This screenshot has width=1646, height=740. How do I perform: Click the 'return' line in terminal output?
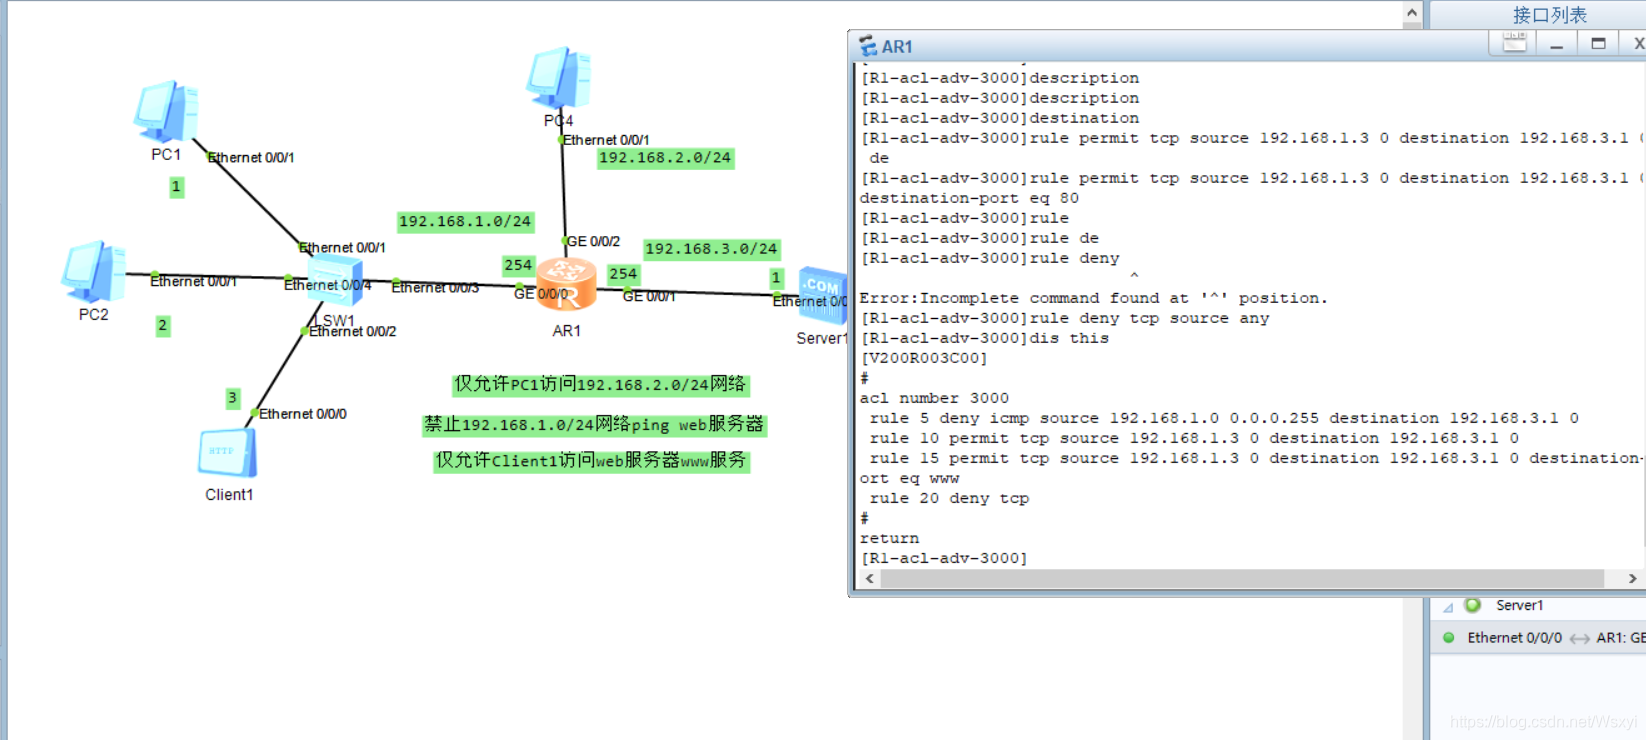(889, 538)
